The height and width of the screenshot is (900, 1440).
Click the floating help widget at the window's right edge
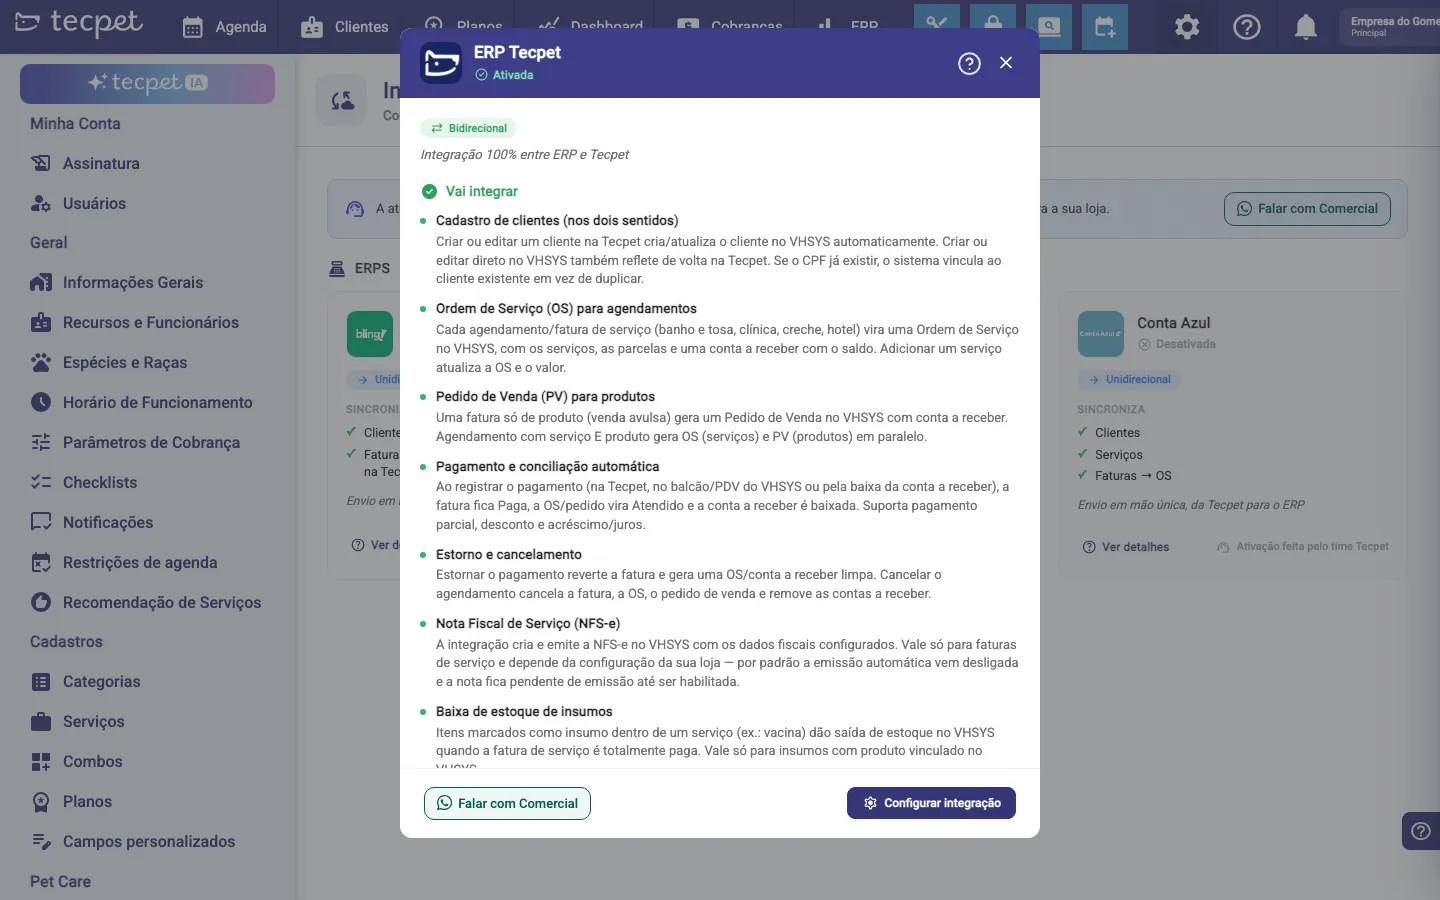[x=1421, y=831]
